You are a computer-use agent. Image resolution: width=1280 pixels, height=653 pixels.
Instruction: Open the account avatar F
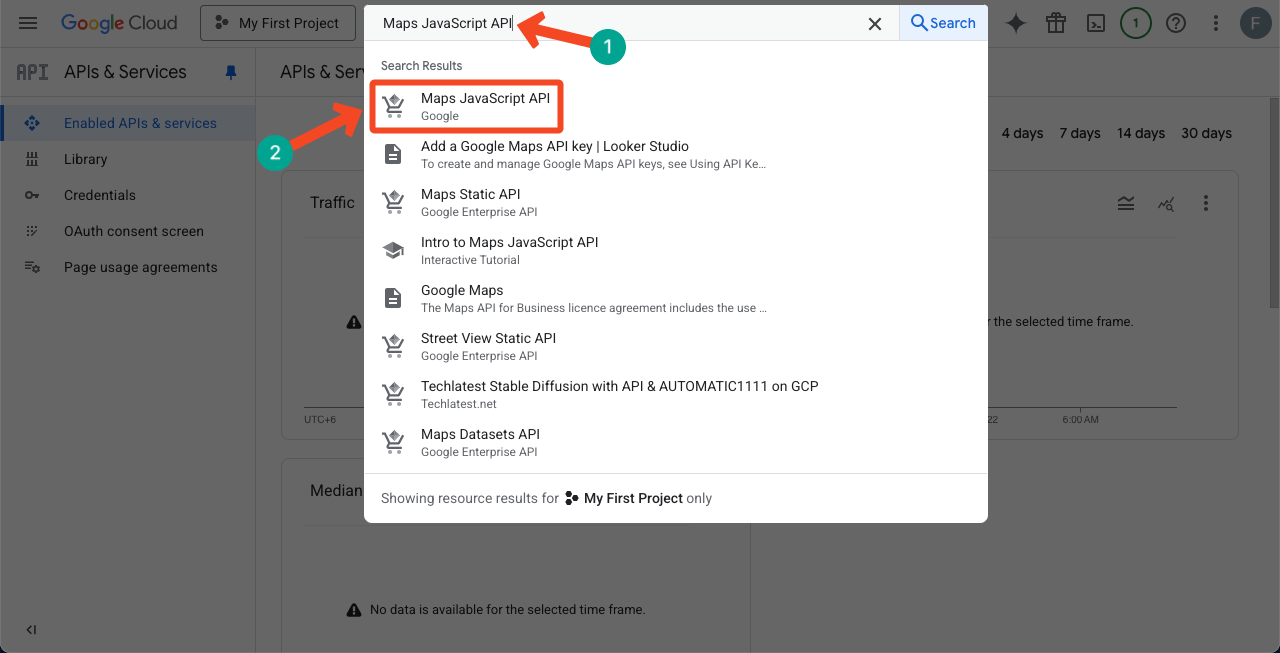click(1255, 23)
